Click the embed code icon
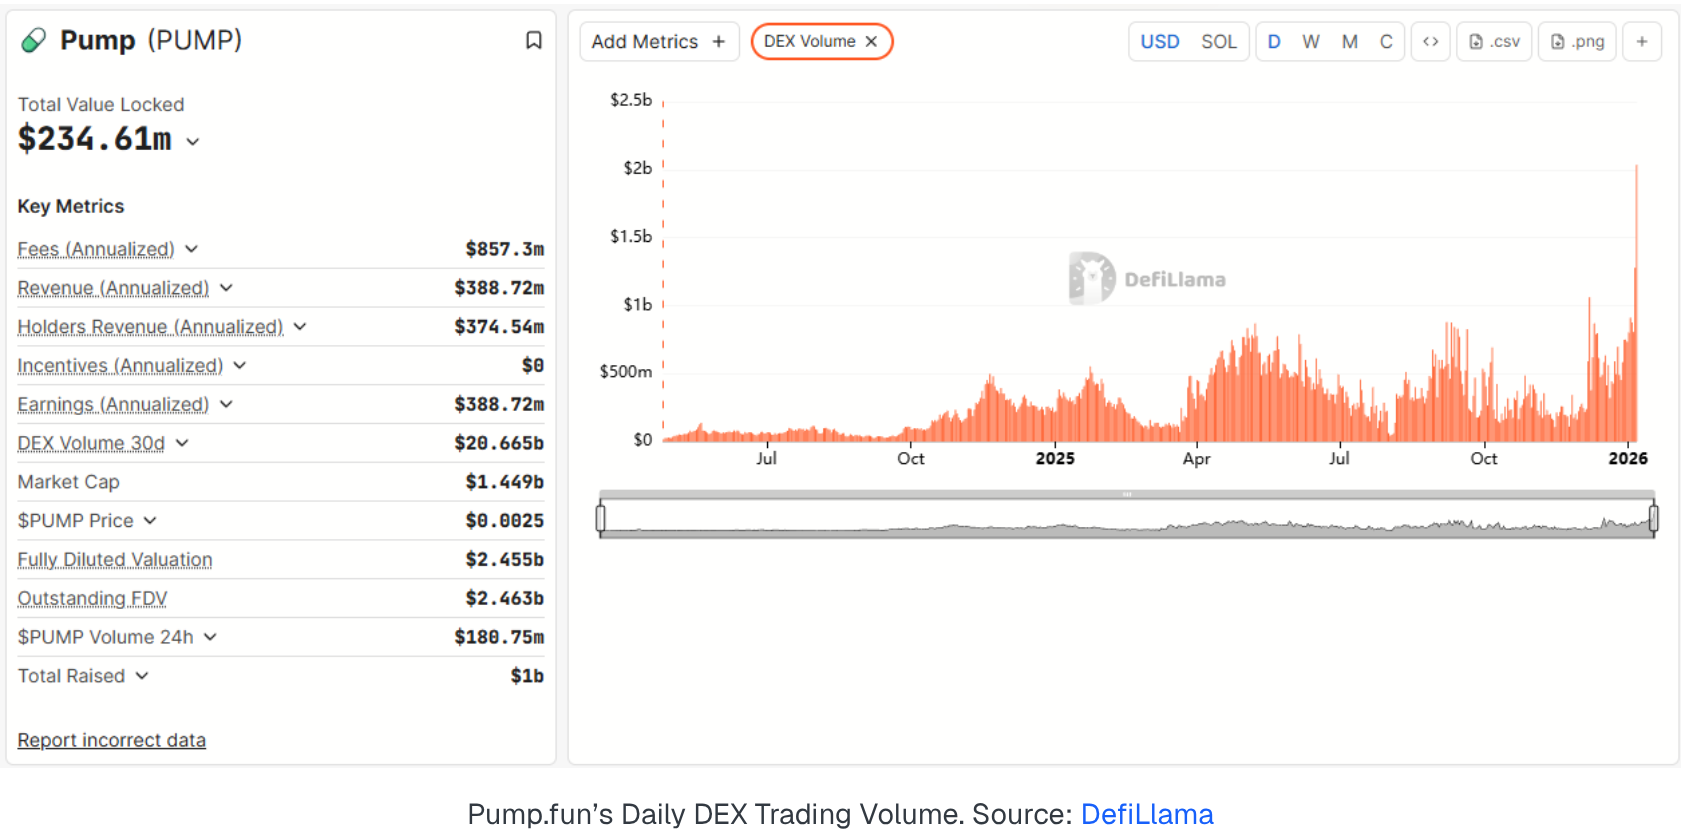The height and width of the screenshot is (829, 1688). (1430, 42)
